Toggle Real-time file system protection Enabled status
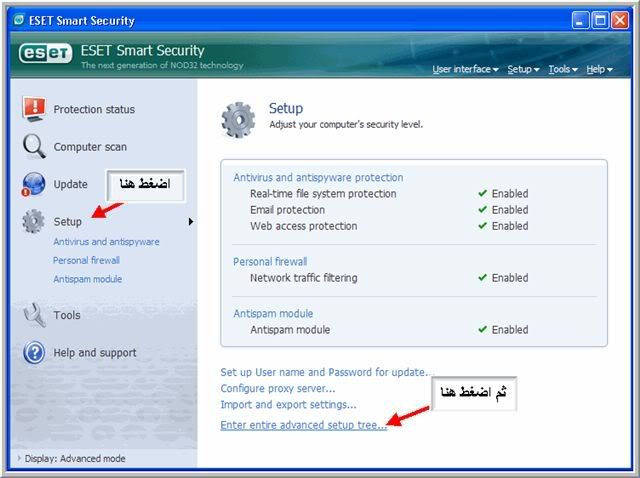 [503, 193]
